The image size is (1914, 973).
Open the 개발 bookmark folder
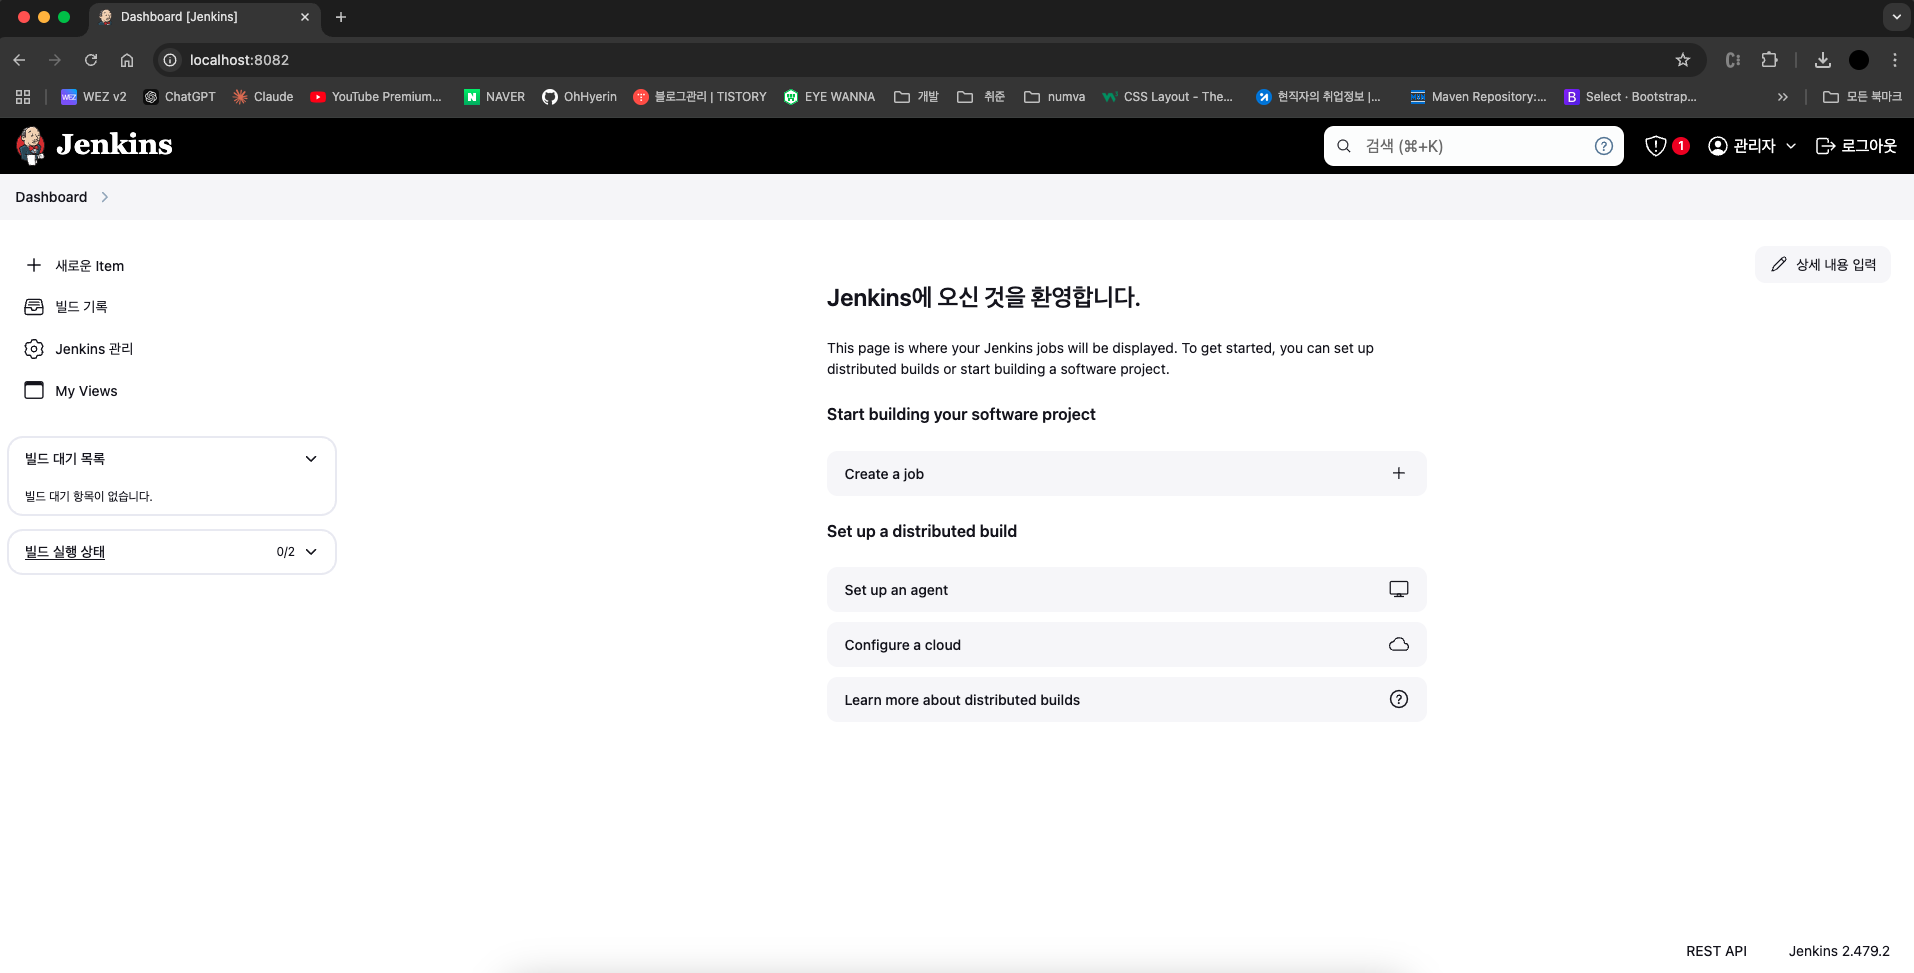click(x=916, y=97)
